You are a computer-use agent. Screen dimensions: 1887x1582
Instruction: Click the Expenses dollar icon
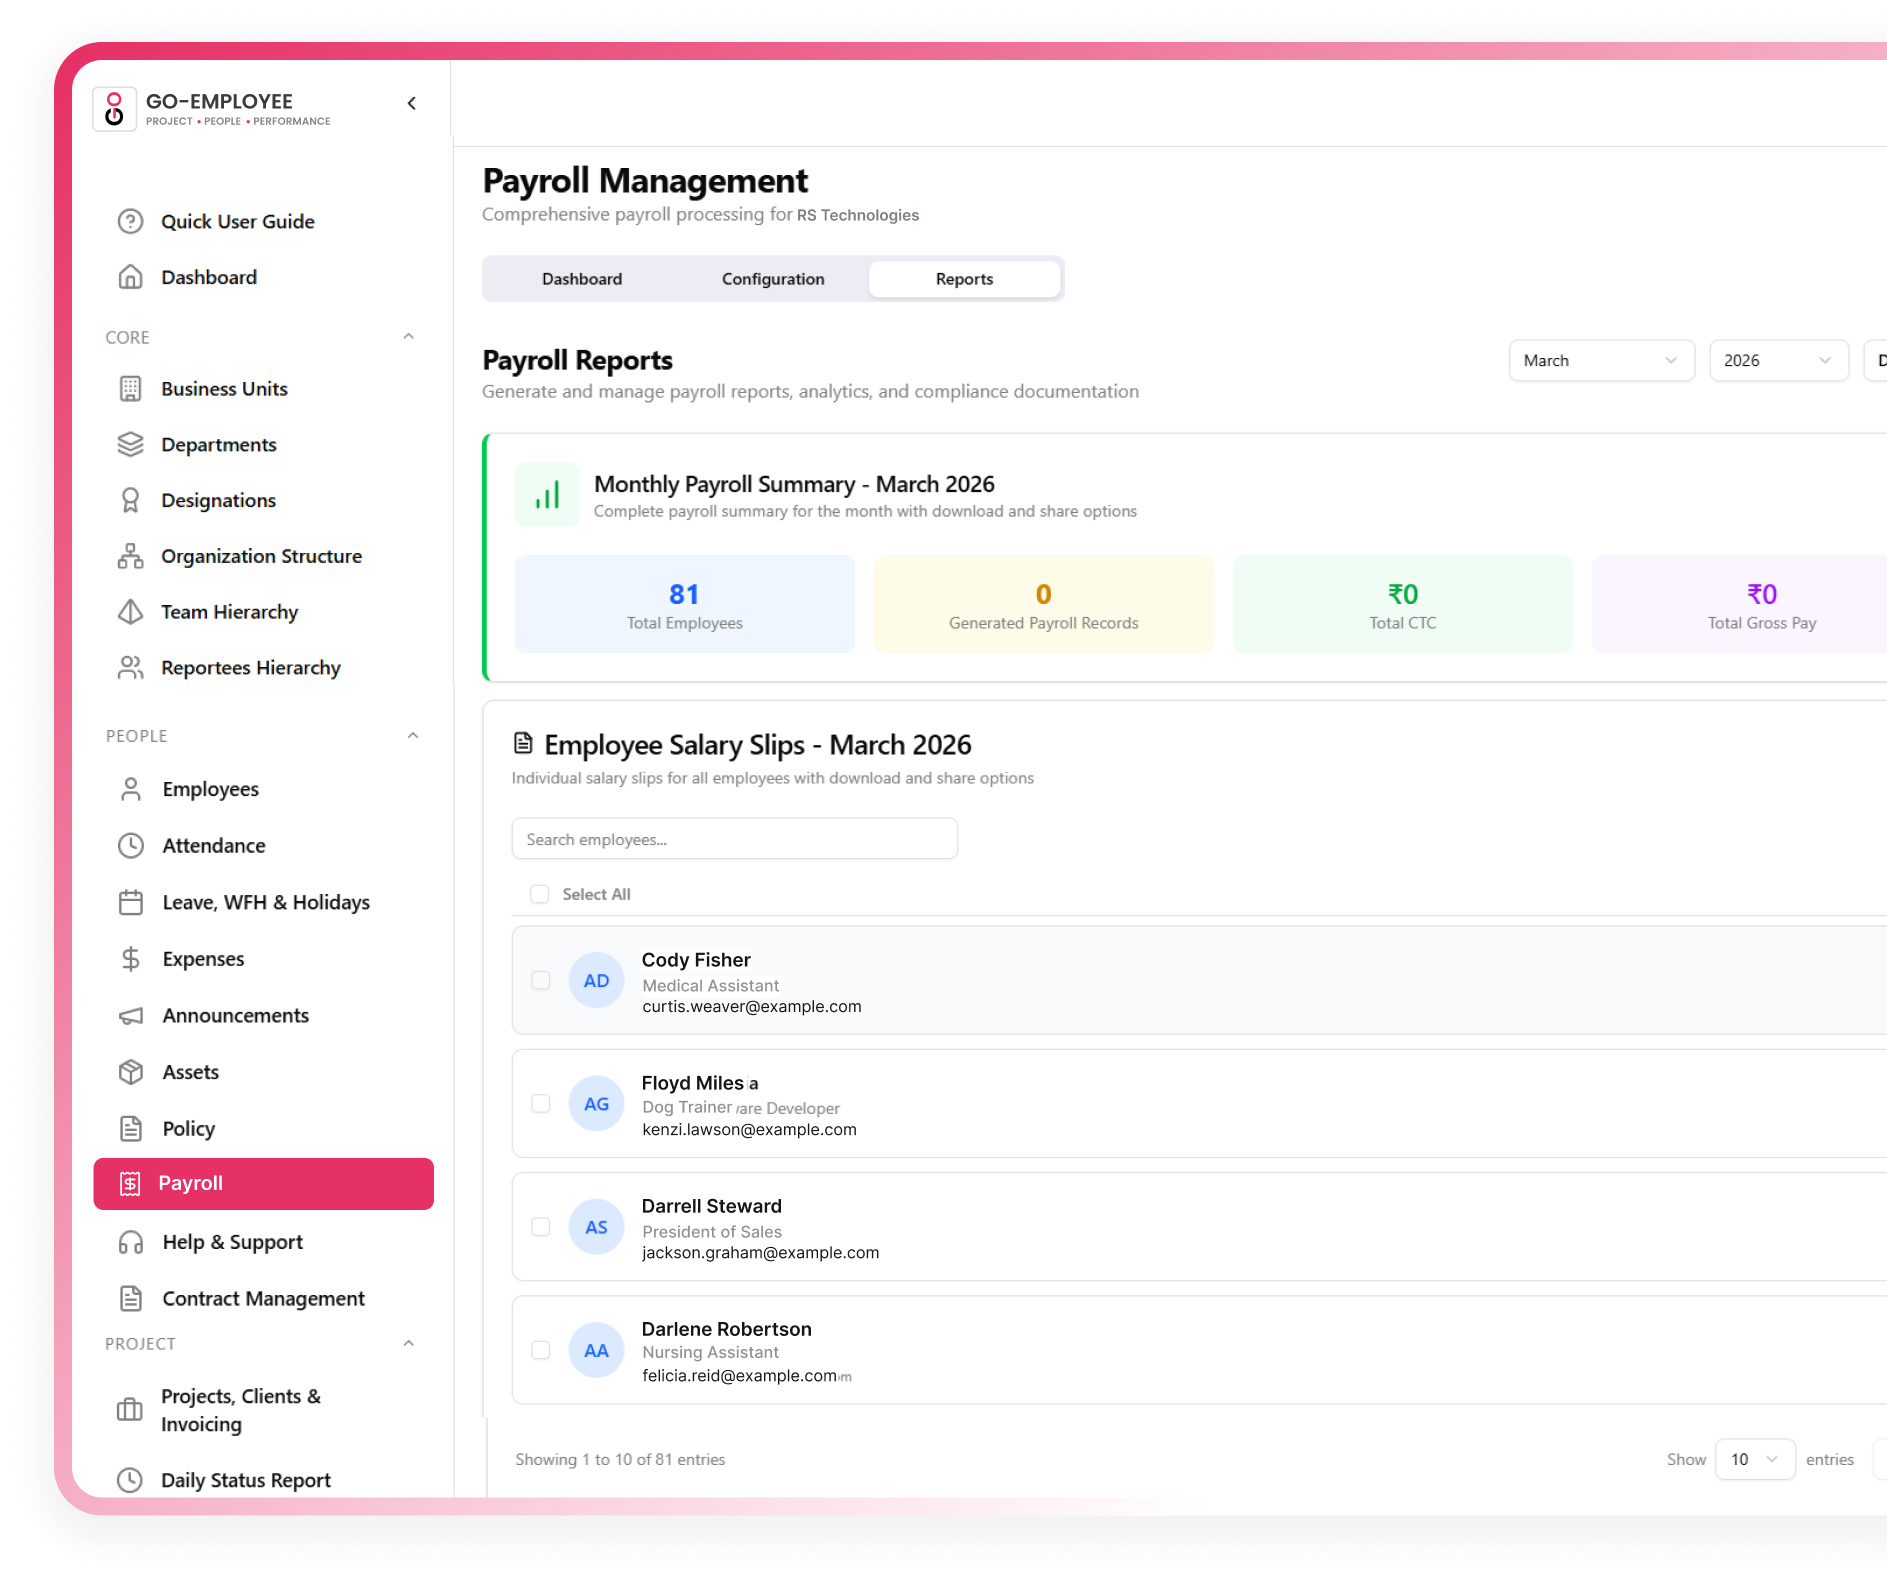[x=131, y=959]
